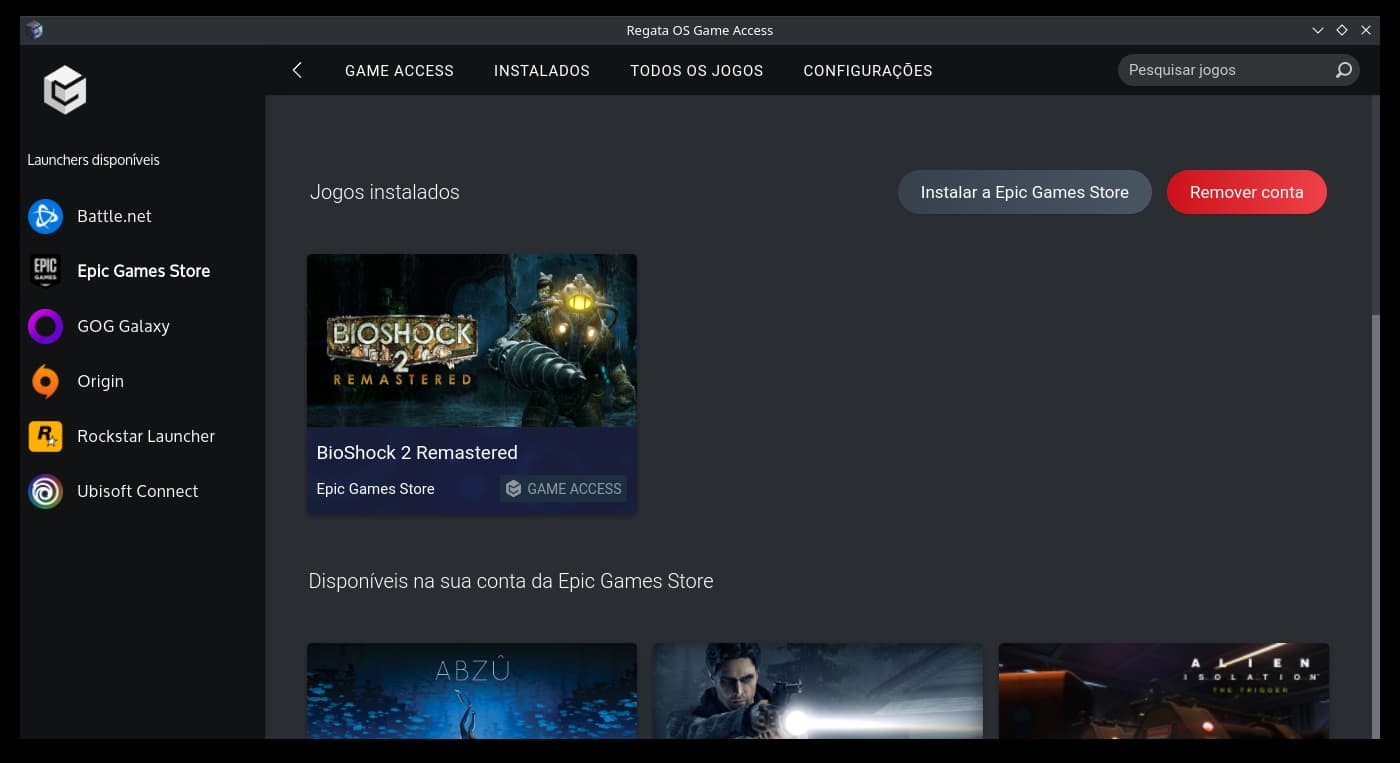
Task: Click Instalar a Epic Games Store button
Action: click(1025, 192)
